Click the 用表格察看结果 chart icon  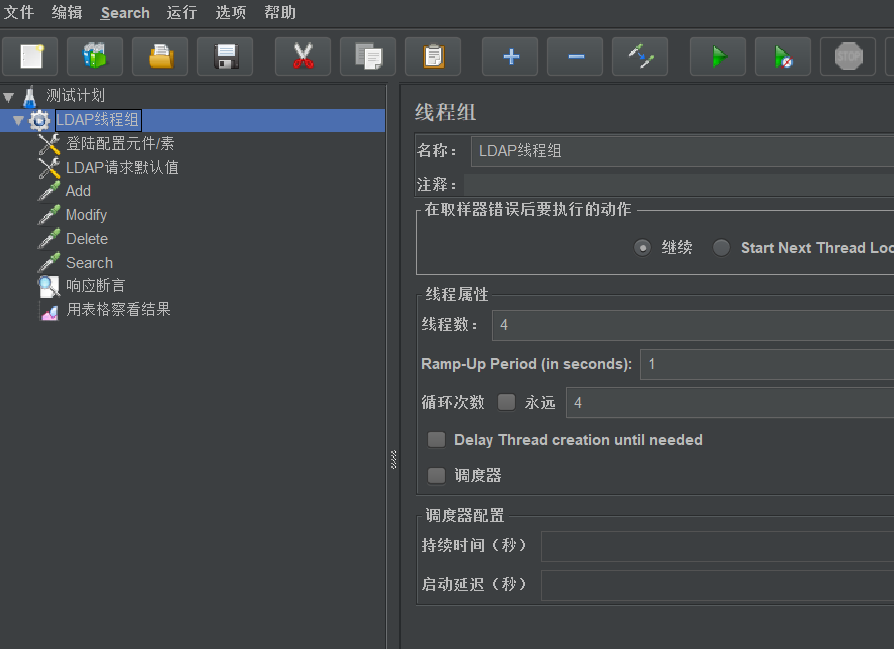click(49, 311)
